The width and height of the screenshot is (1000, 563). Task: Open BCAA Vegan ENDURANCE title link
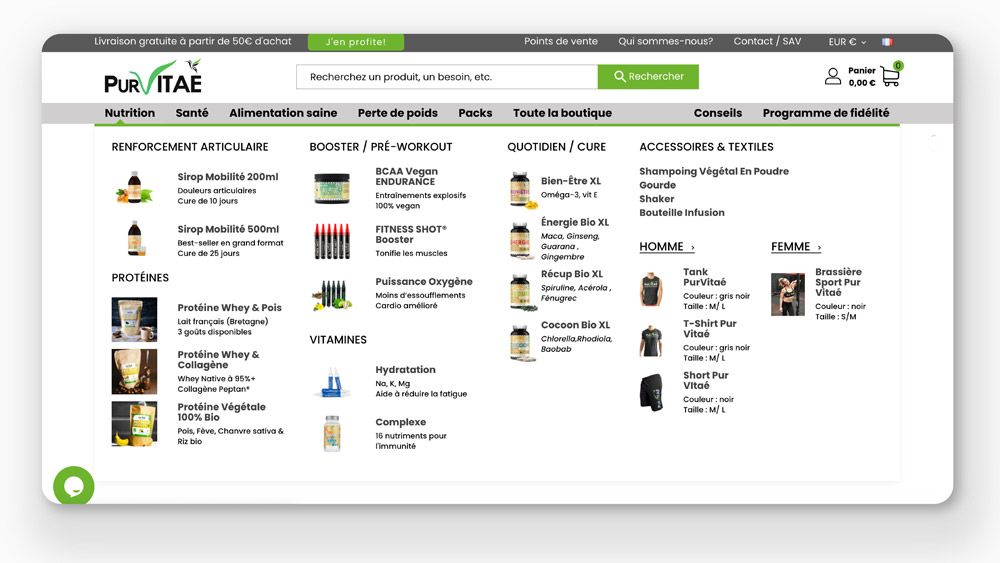[x=406, y=177]
